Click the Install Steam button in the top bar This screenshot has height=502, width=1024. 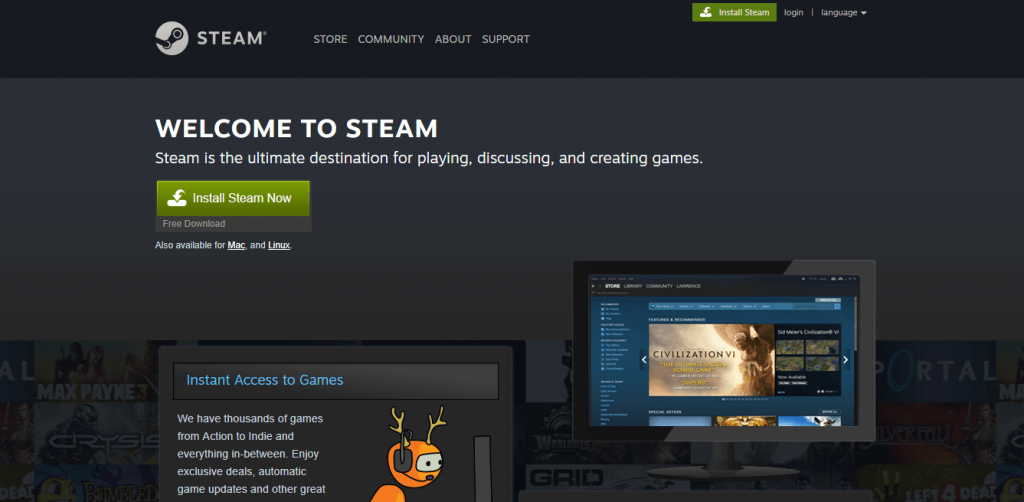[x=734, y=13]
